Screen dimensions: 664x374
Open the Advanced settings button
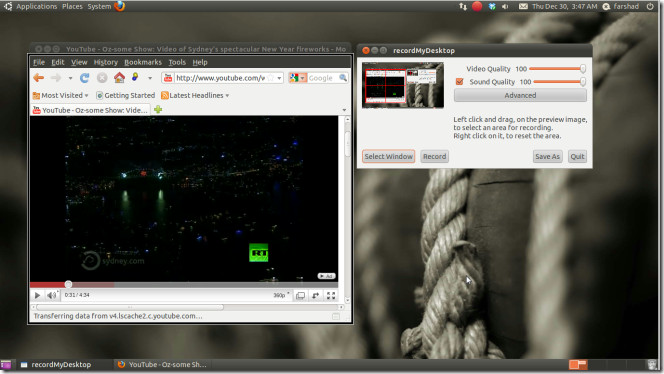520,95
